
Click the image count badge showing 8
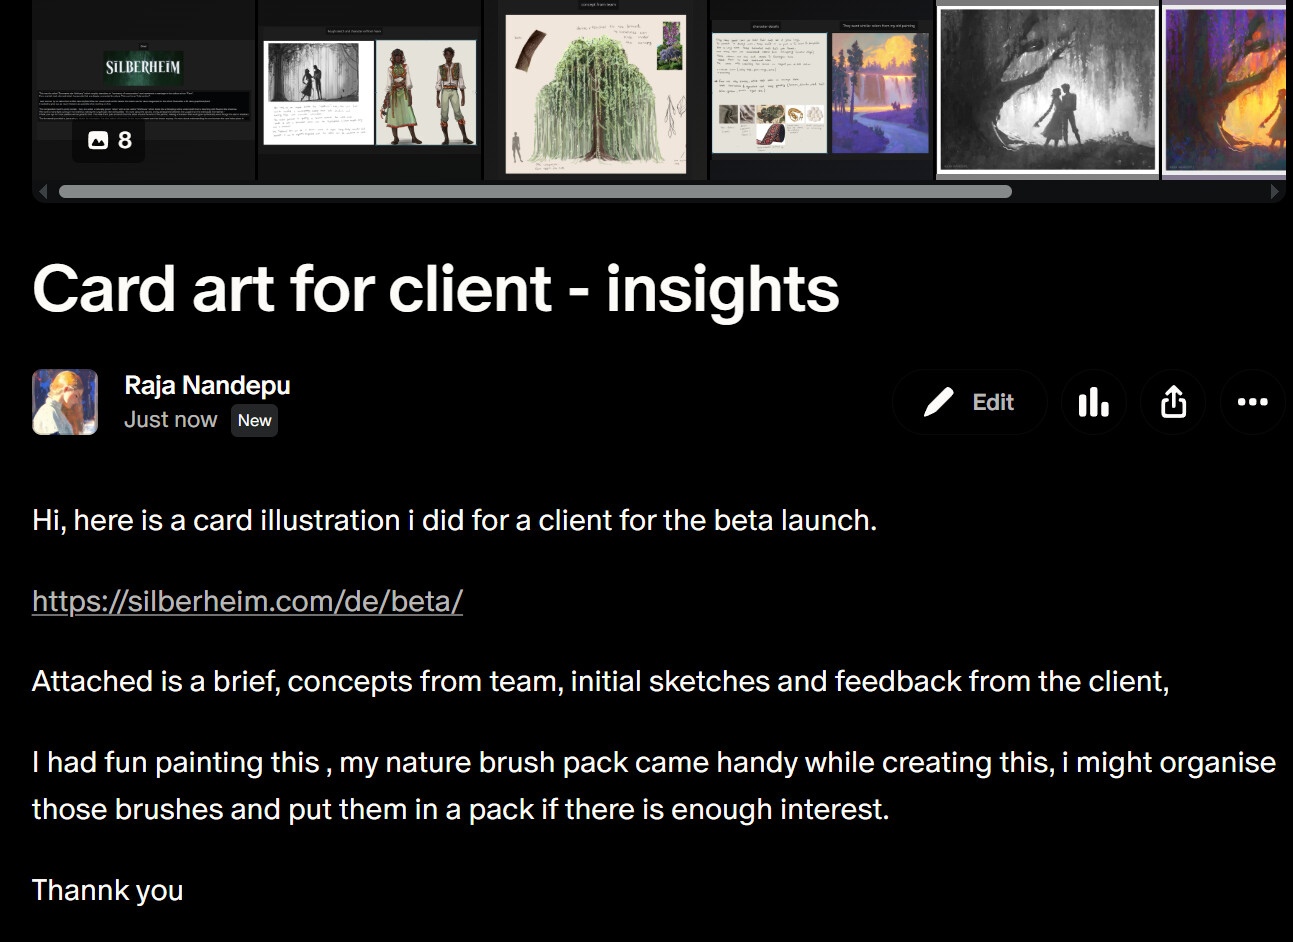108,140
